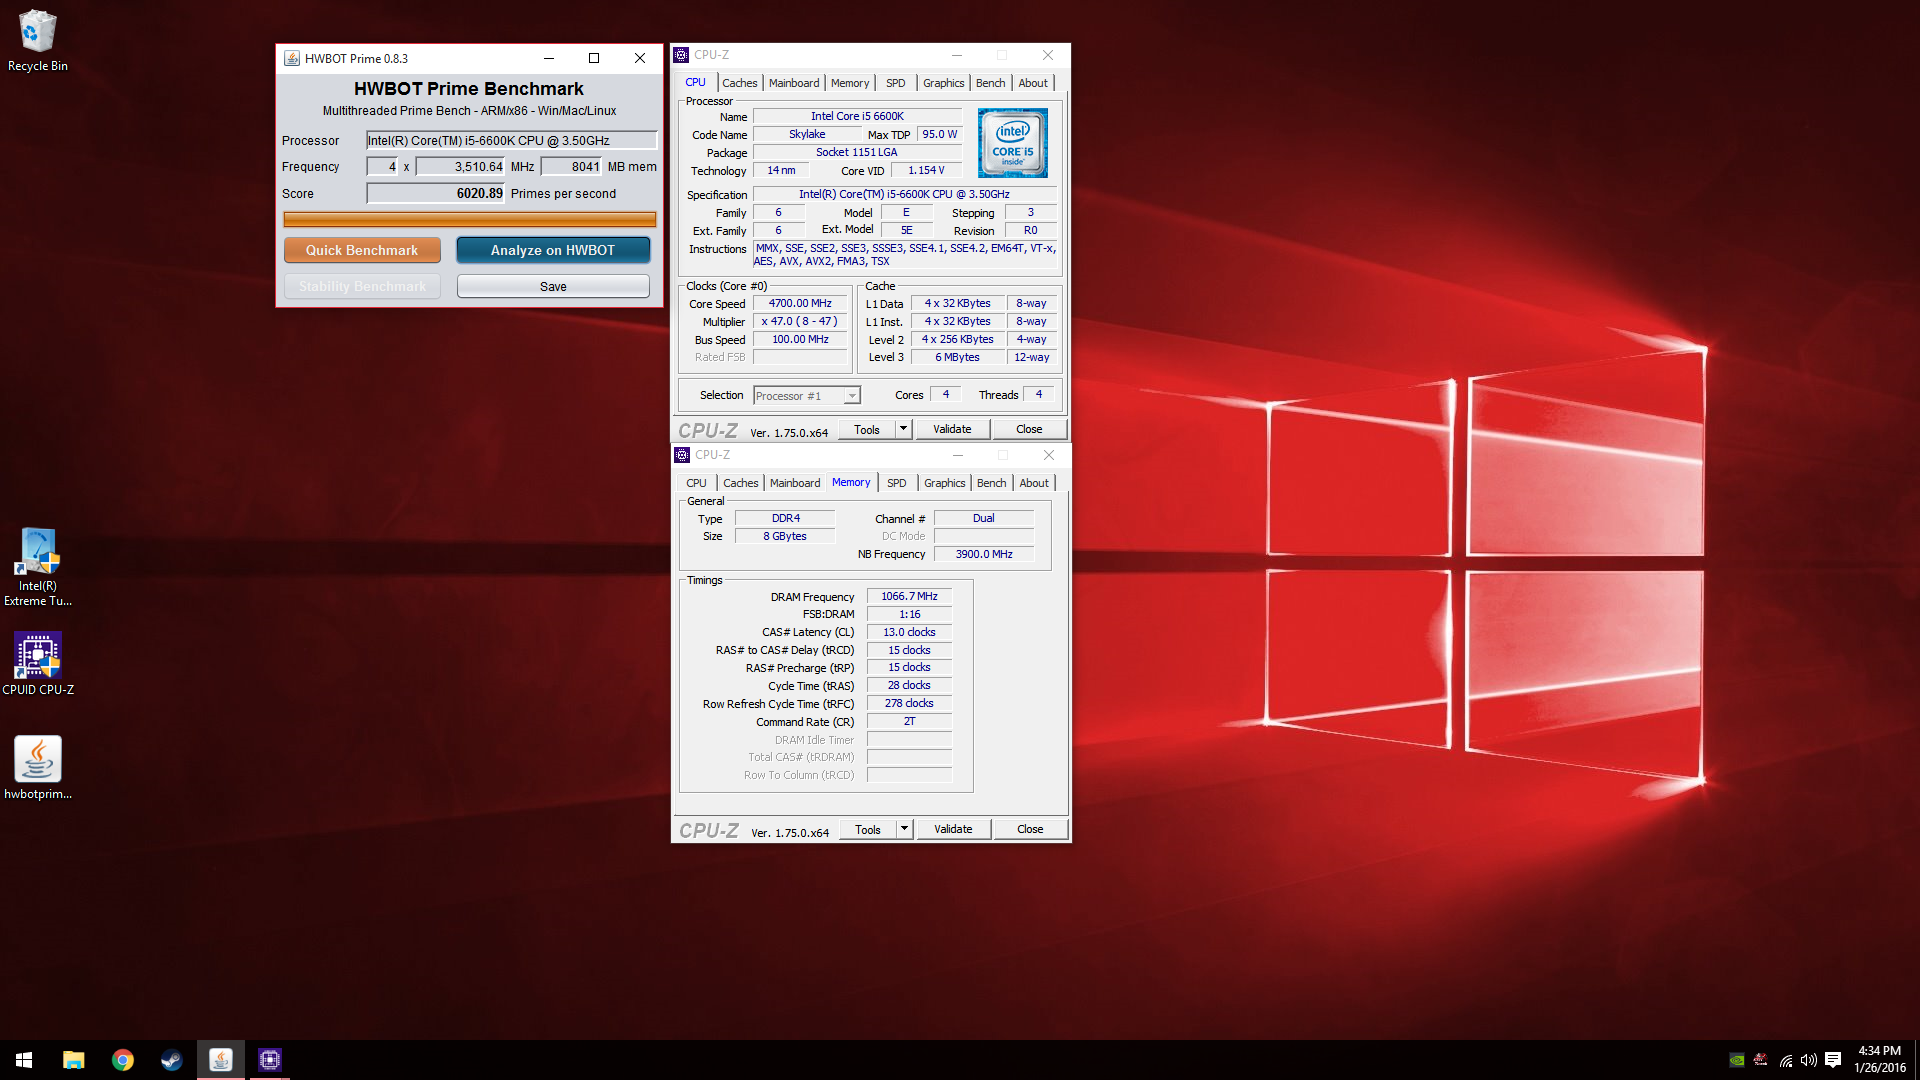
Task: Click Close button in upper CPU-Z
Action: 1029,429
